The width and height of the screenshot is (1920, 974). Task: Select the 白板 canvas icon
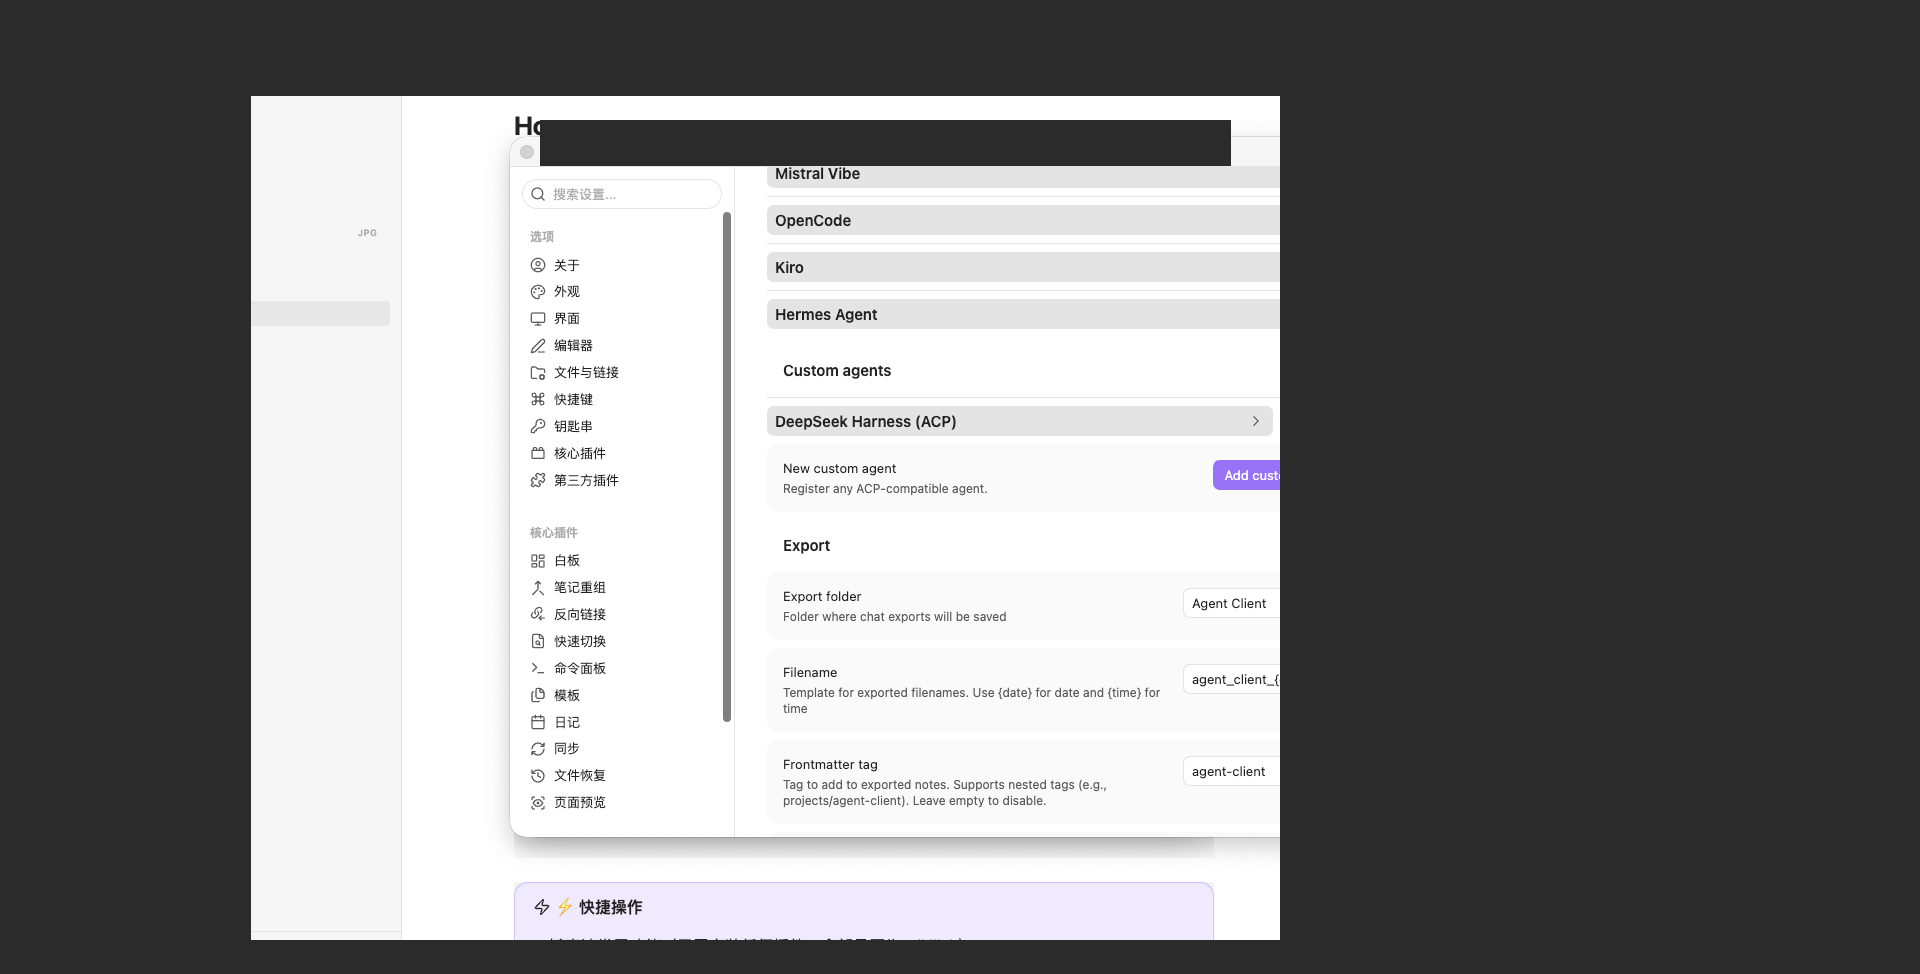coord(538,561)
